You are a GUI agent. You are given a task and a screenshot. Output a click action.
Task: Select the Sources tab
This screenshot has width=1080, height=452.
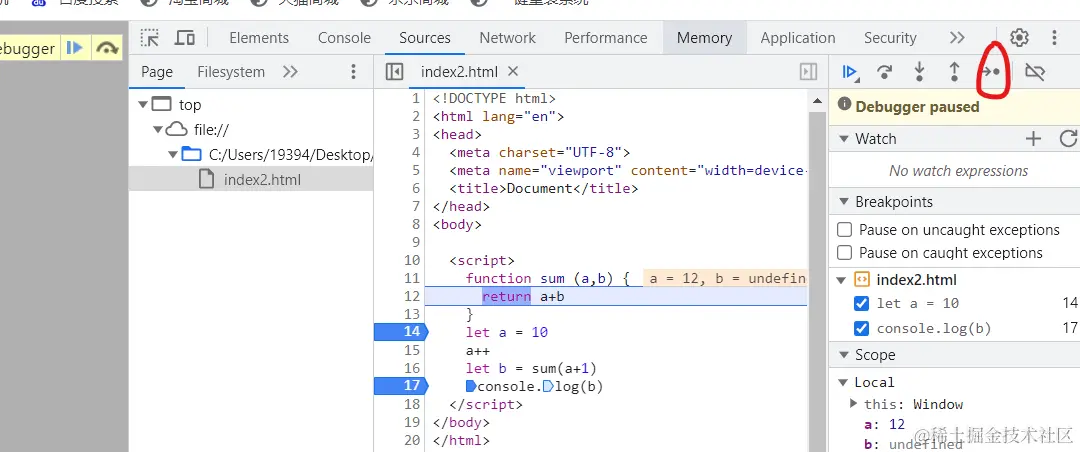pyautogui.click(x=425, y=38)
